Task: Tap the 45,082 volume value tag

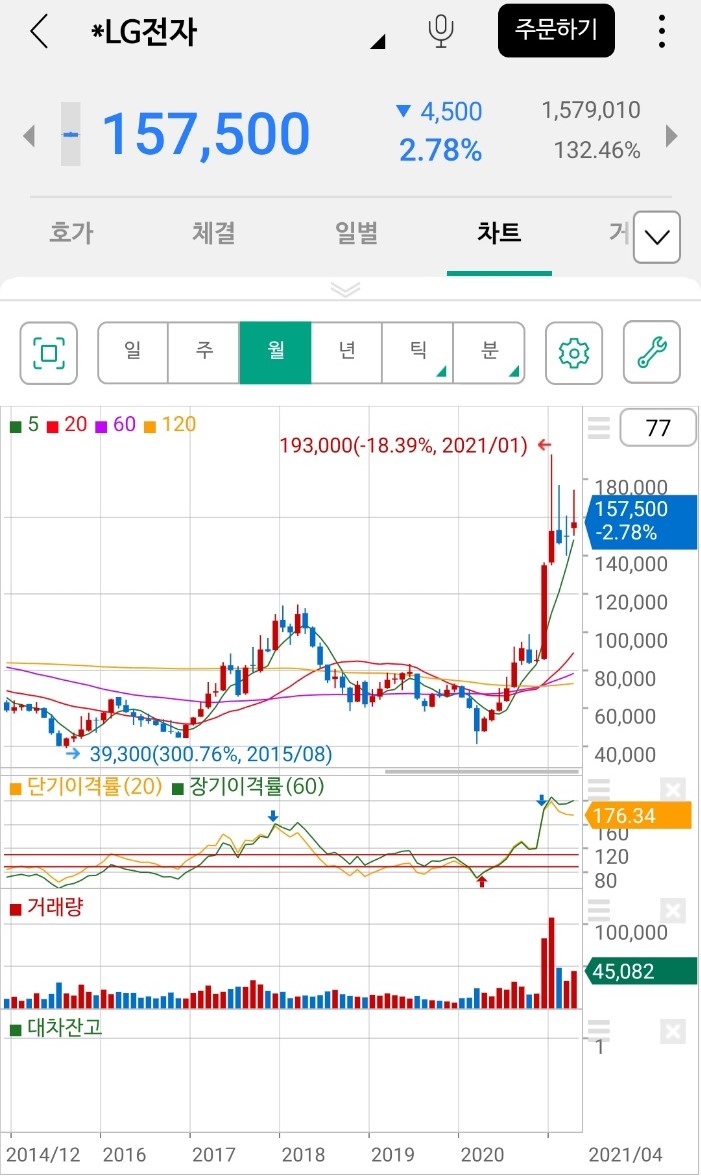Action: (x=641, y=971)
